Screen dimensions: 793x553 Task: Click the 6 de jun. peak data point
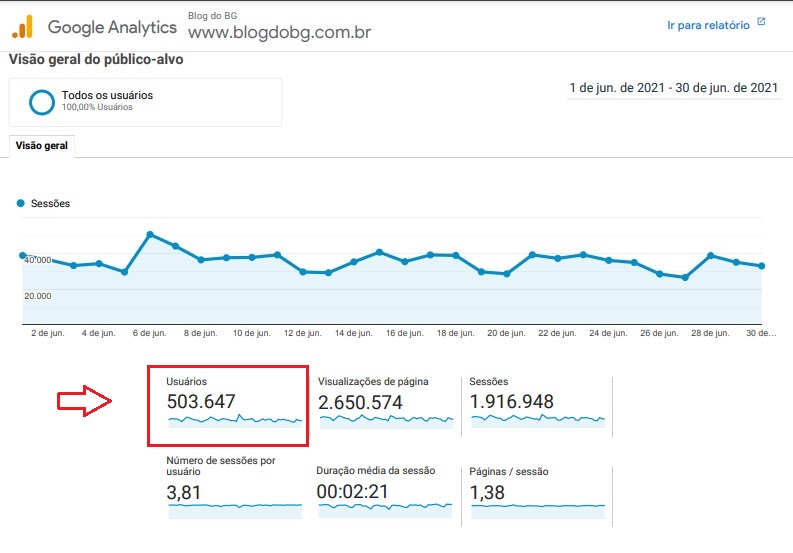150,234
